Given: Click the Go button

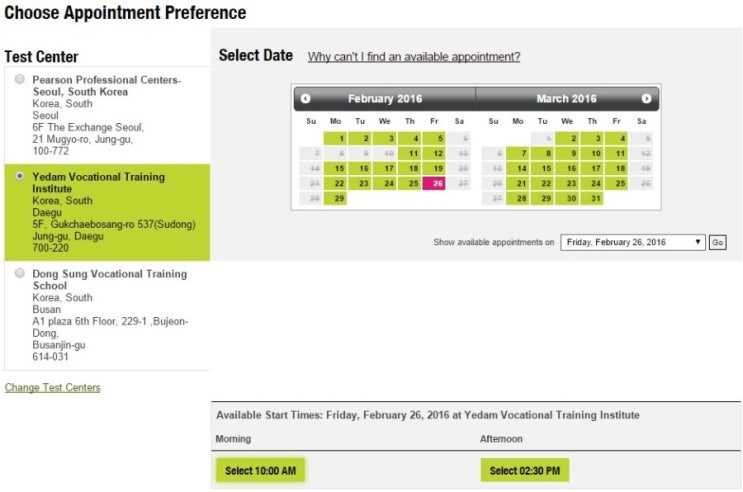Looking at the screenshot, I should (x=717, y=242).
